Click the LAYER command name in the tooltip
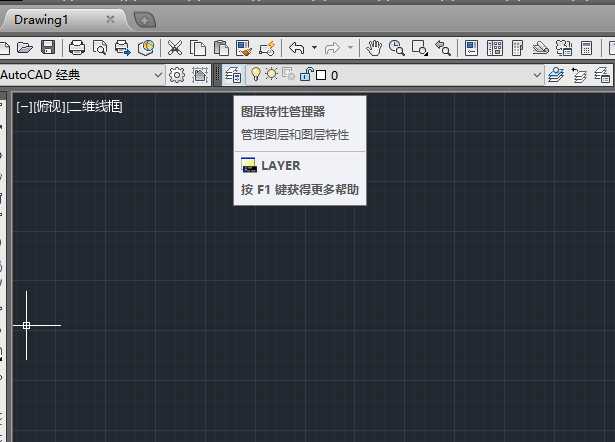 [281, 166]
